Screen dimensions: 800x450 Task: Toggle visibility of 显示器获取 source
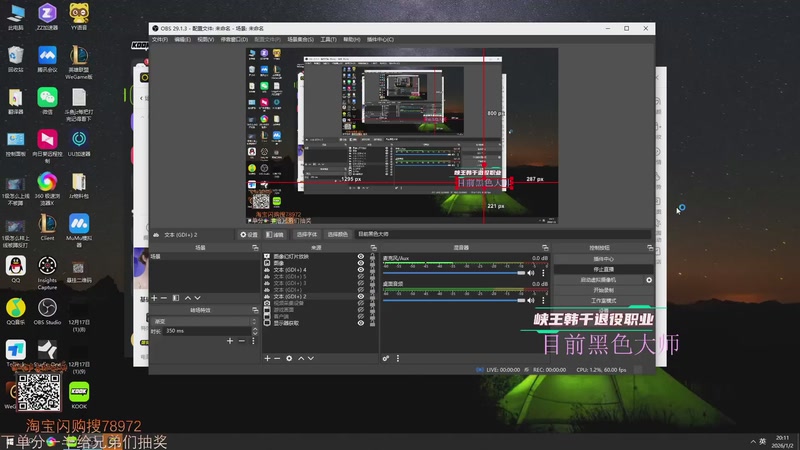(x=361, y=323)
